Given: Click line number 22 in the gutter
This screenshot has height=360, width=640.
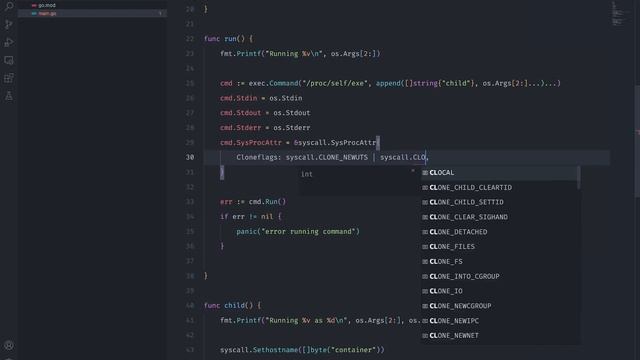Looking at the screenshot, I should [x=190, y=39].
